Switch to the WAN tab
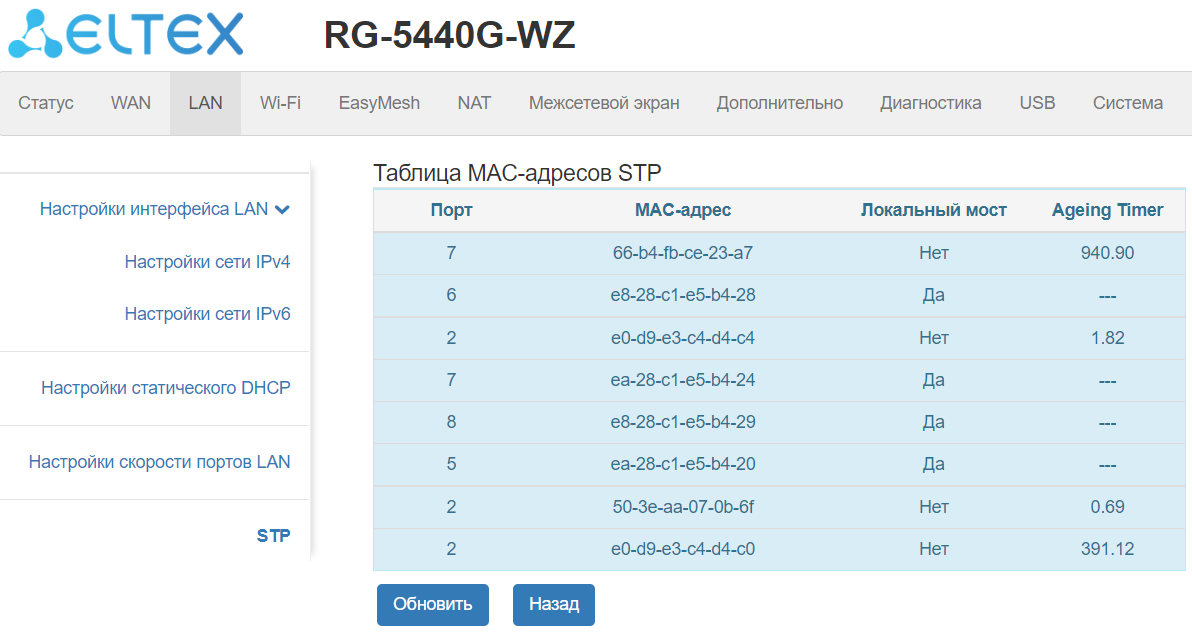The height and width of the screenshot is (637, 1192). click(131, 103)
